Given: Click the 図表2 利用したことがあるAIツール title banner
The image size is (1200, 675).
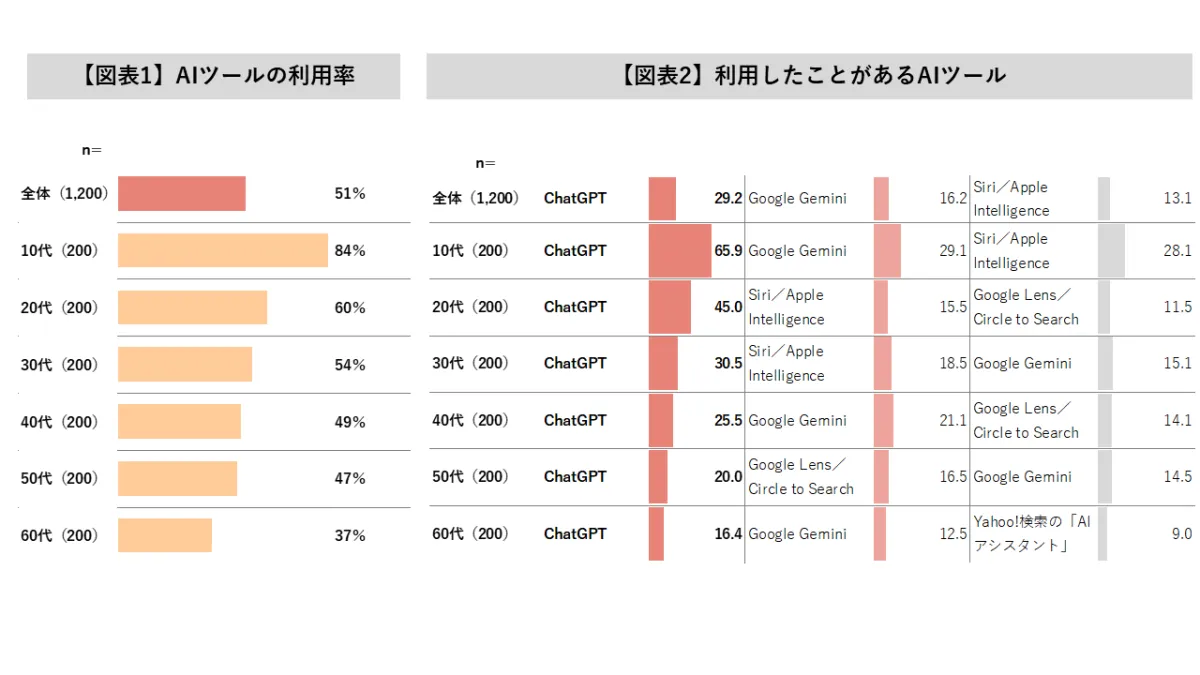Looking at the screenshot, I should (x=812, y=76).
